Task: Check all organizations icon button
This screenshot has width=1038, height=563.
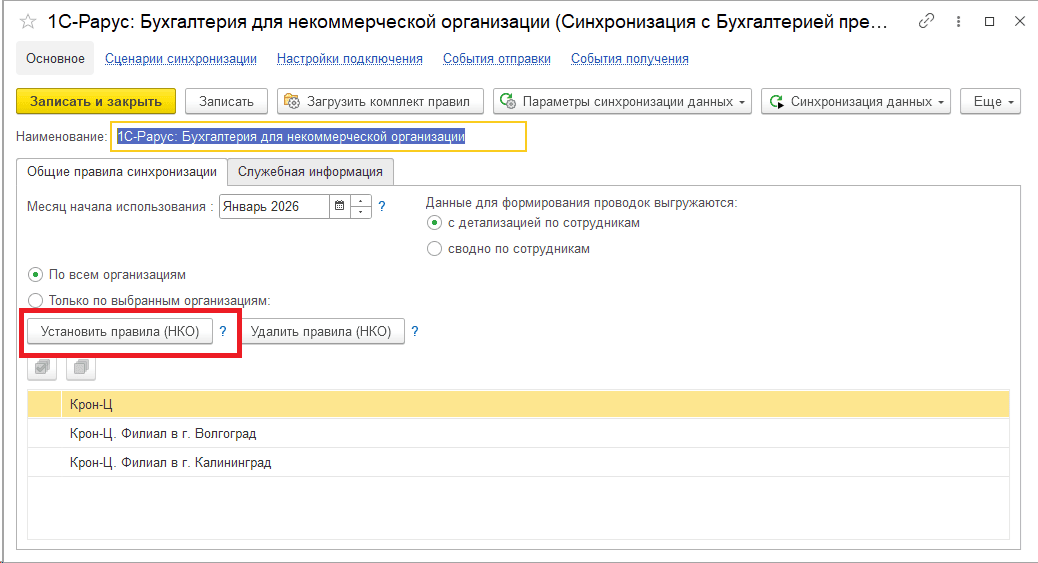Action: pyautogui.click(x=42, y=367)
